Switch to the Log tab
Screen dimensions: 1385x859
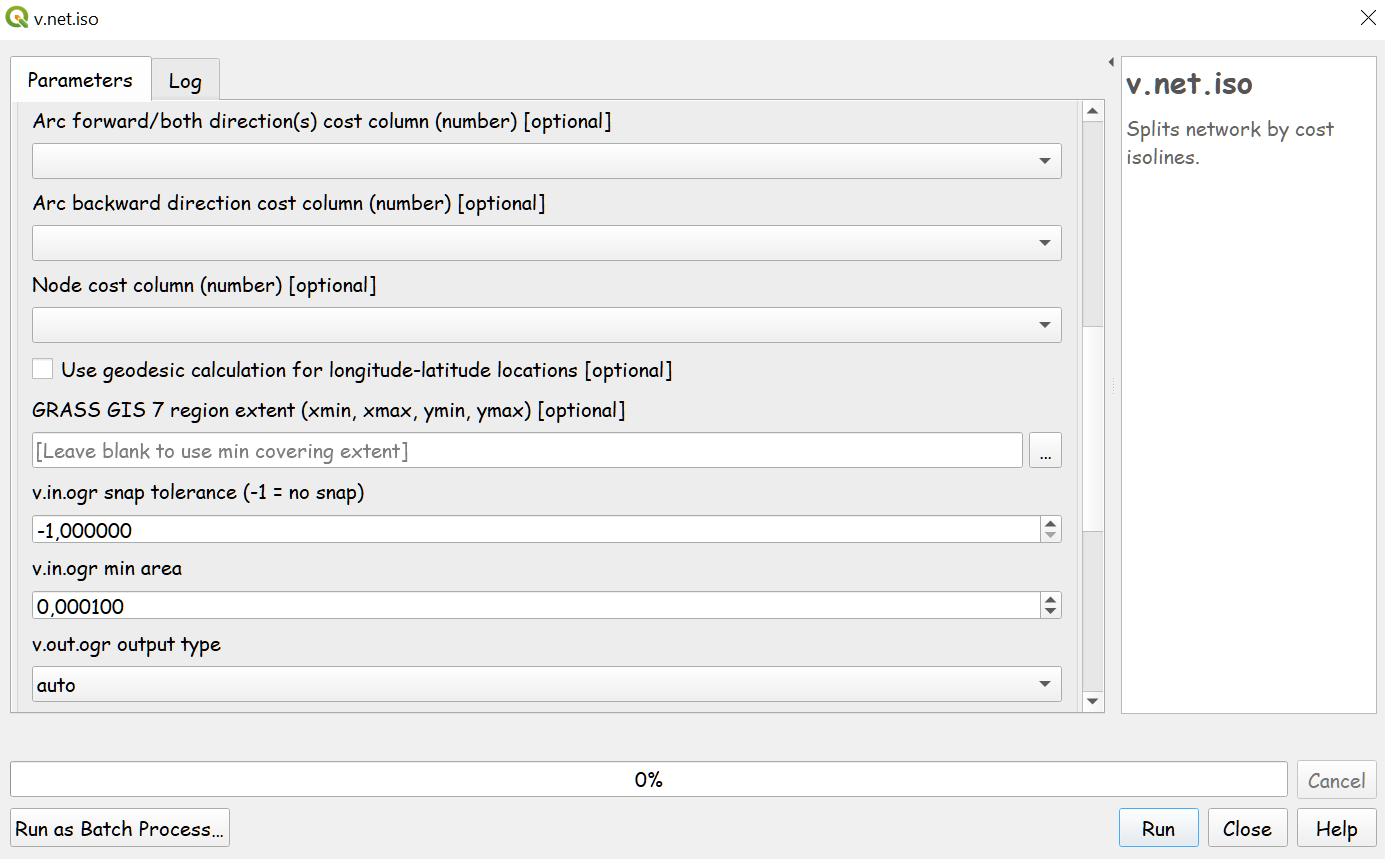[185, 81]
